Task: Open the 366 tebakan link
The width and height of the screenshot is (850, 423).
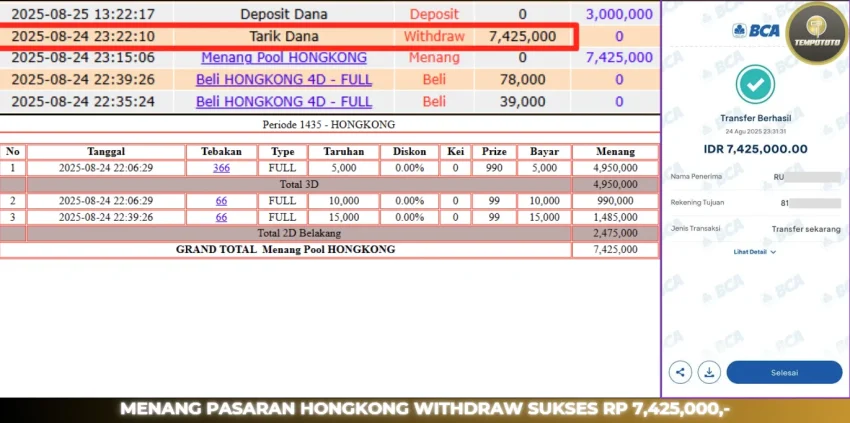Action: point(221,168)
